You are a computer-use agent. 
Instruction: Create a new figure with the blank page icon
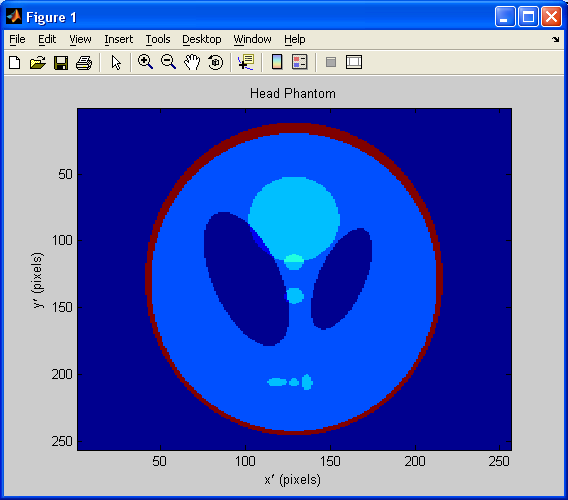tap(14, 63)
